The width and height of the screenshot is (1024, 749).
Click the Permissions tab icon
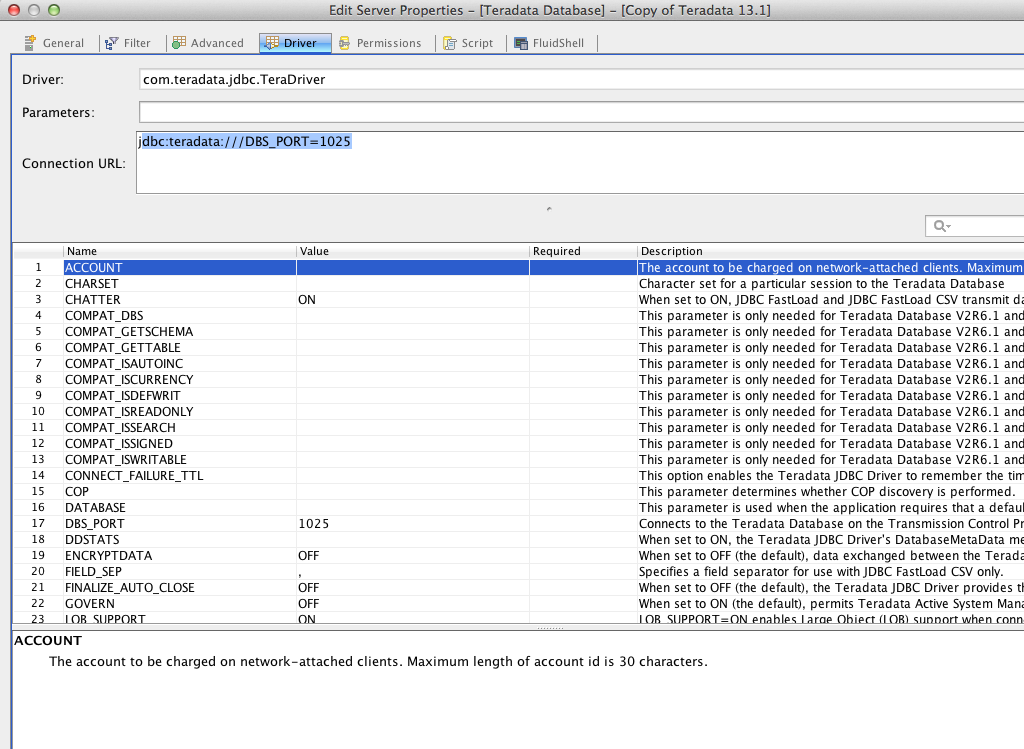click(x=344, y=43)
